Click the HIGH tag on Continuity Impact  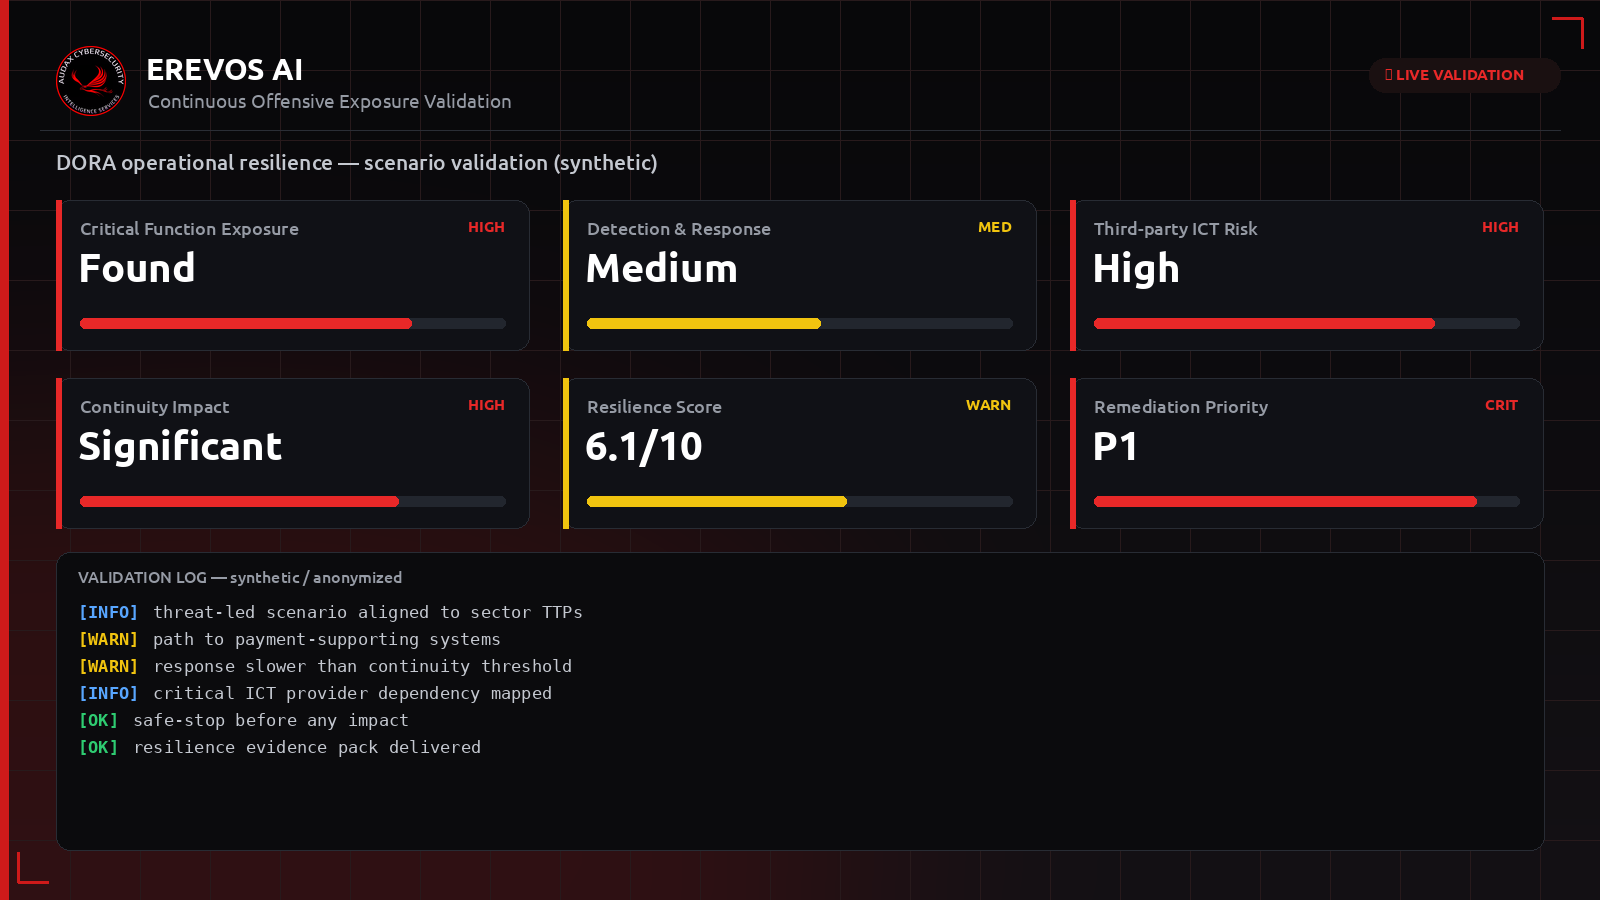click(x=486, y=405)
